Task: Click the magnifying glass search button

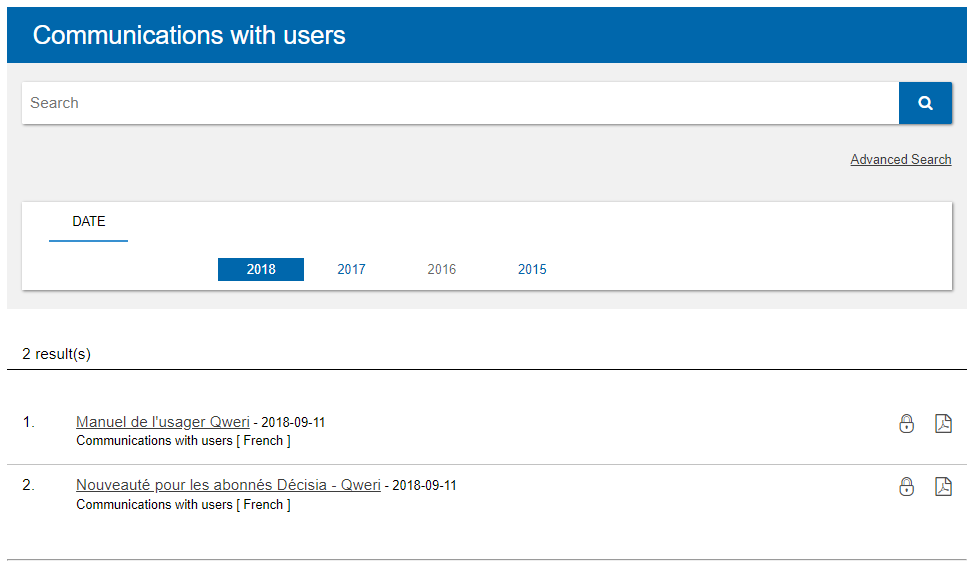Action: (x=925, y=103)
